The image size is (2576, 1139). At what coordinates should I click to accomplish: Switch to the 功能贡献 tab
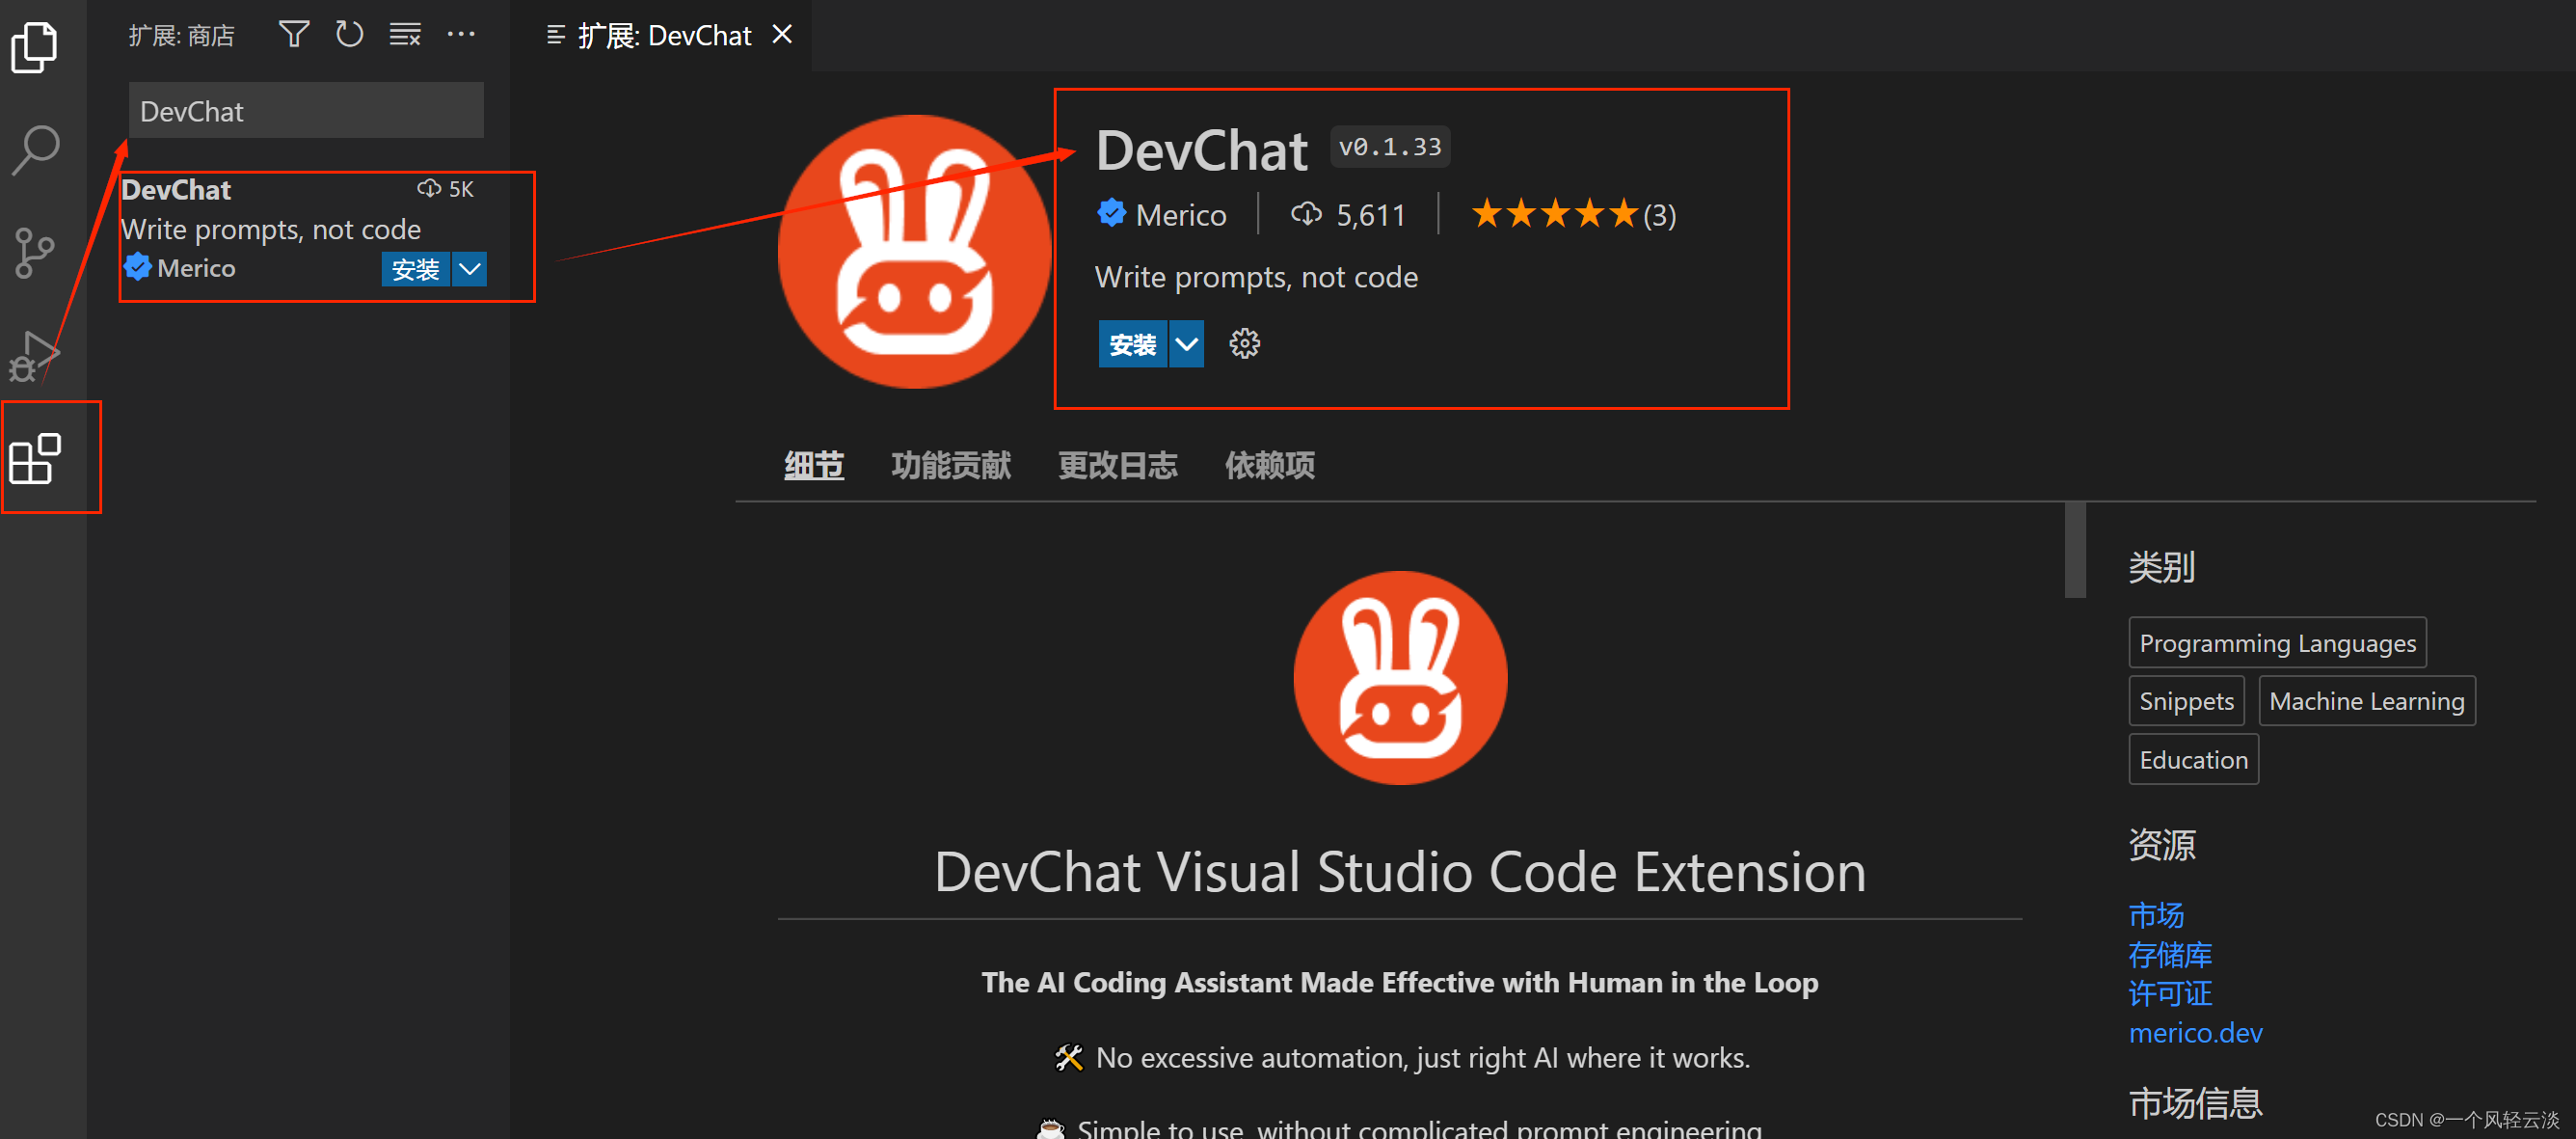tap(950, 464)
